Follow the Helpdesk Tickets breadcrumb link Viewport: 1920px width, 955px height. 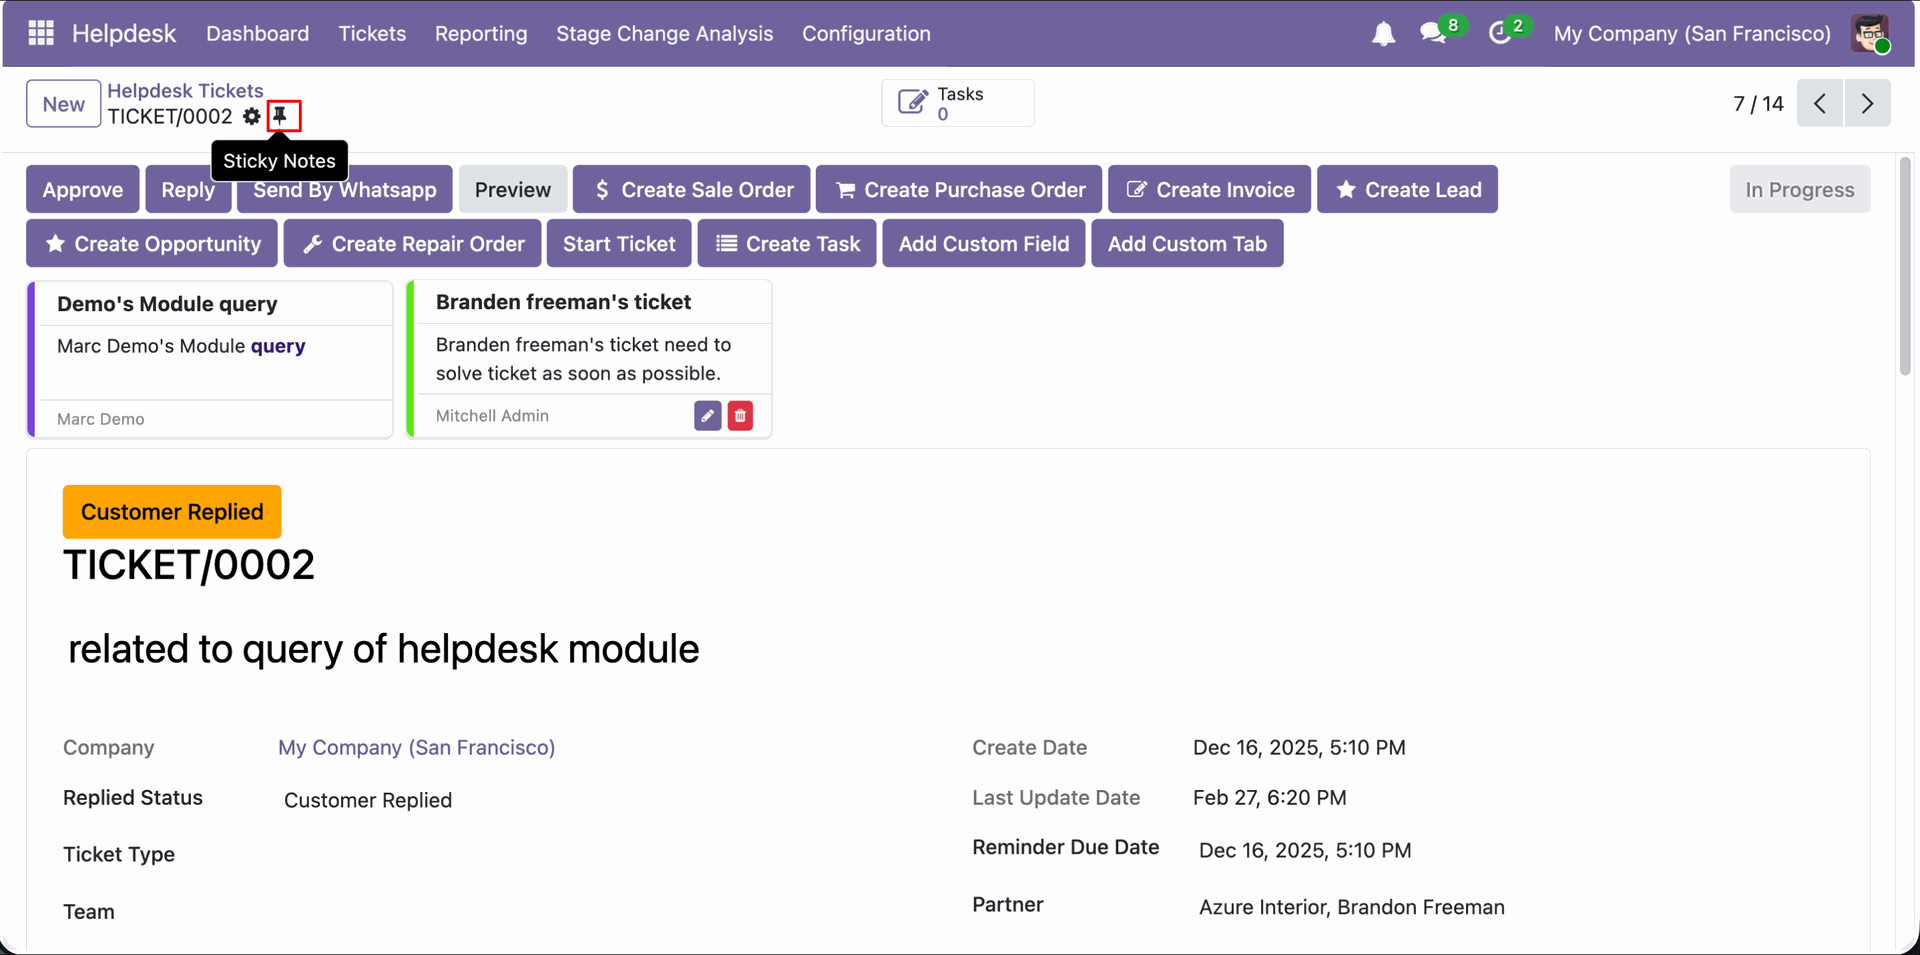click(185, 90)
